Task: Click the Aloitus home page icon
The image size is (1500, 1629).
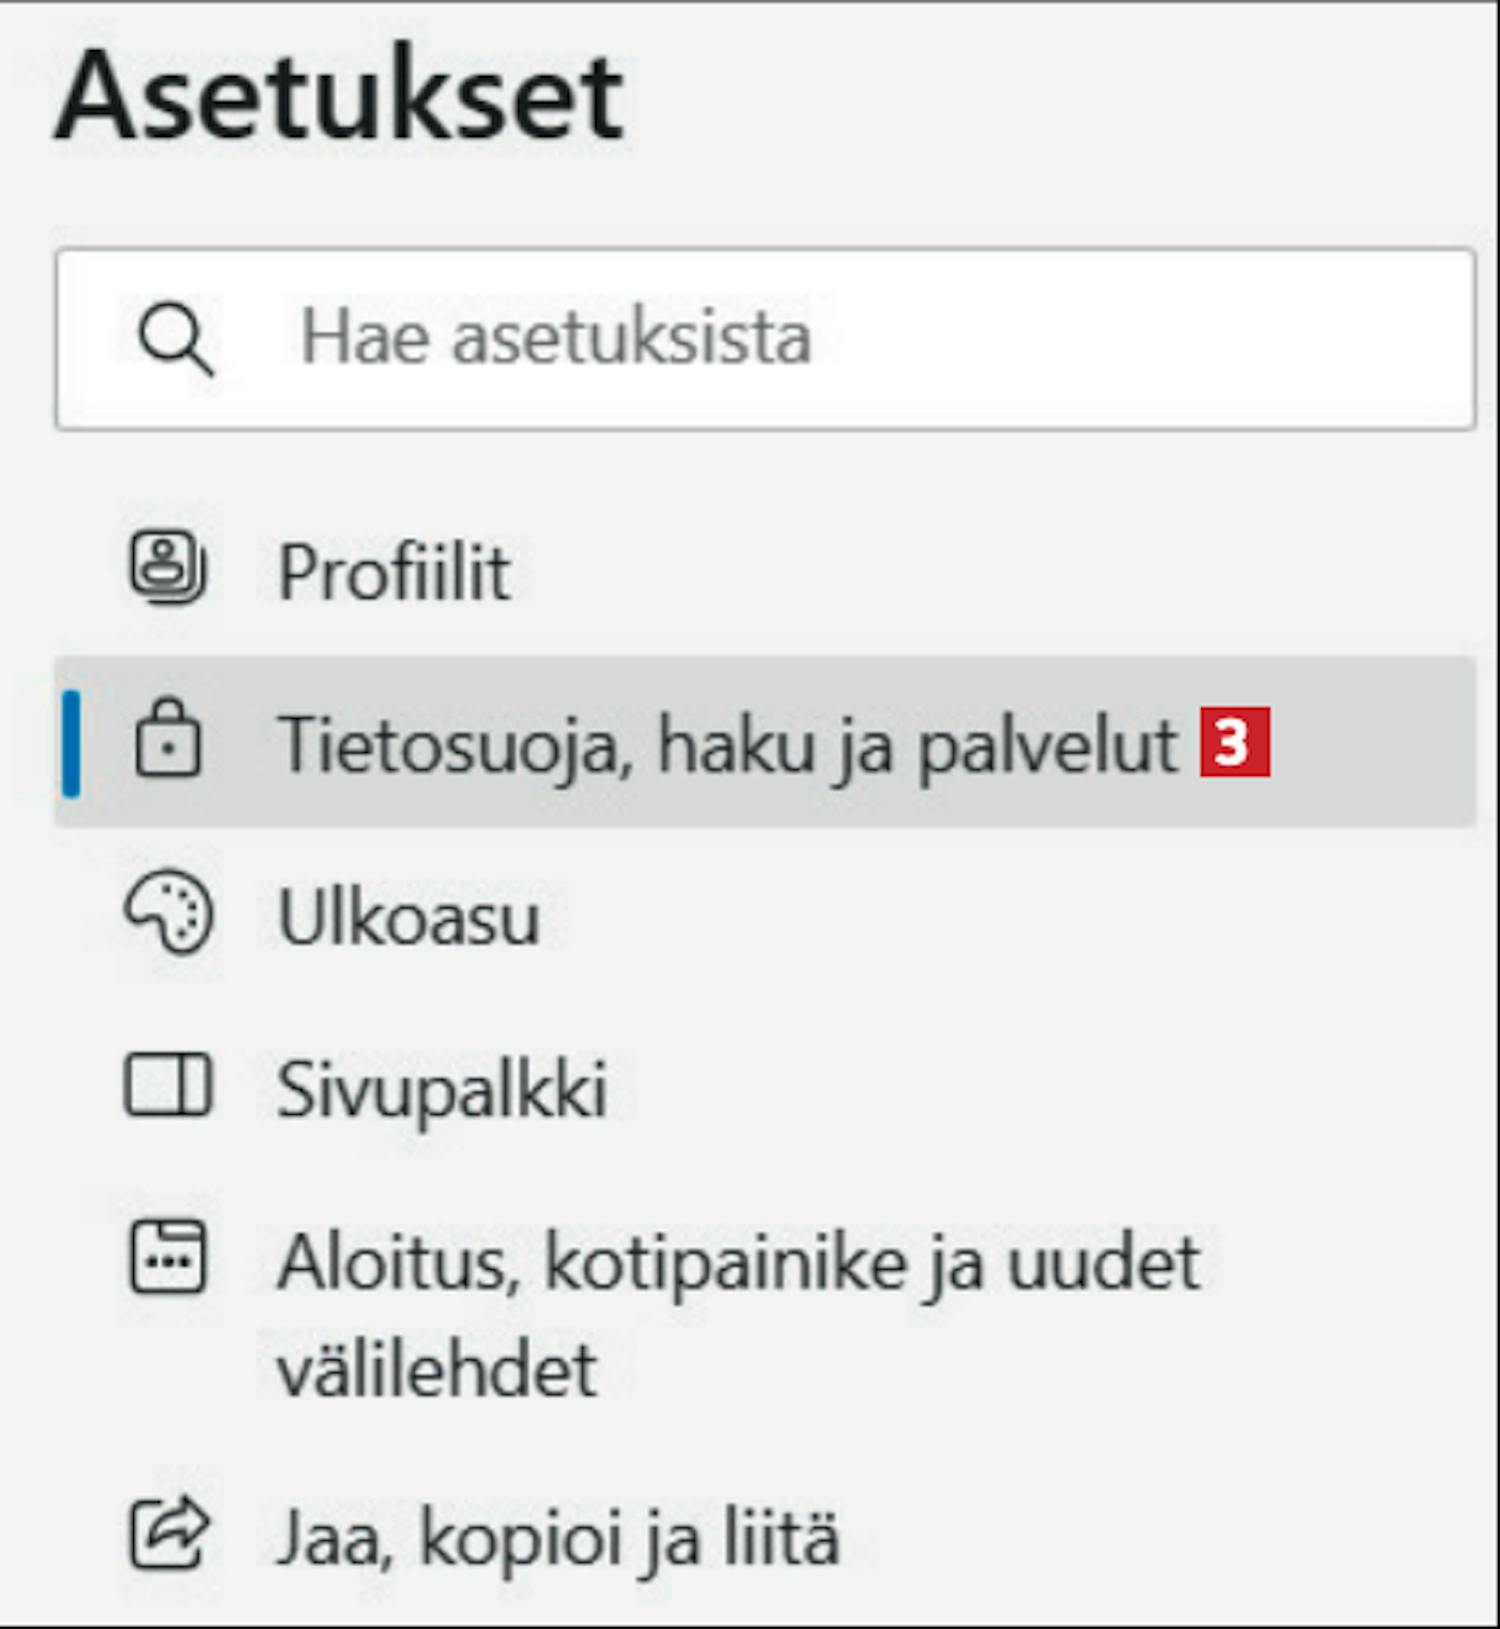Action: [x=167, y=1258]
